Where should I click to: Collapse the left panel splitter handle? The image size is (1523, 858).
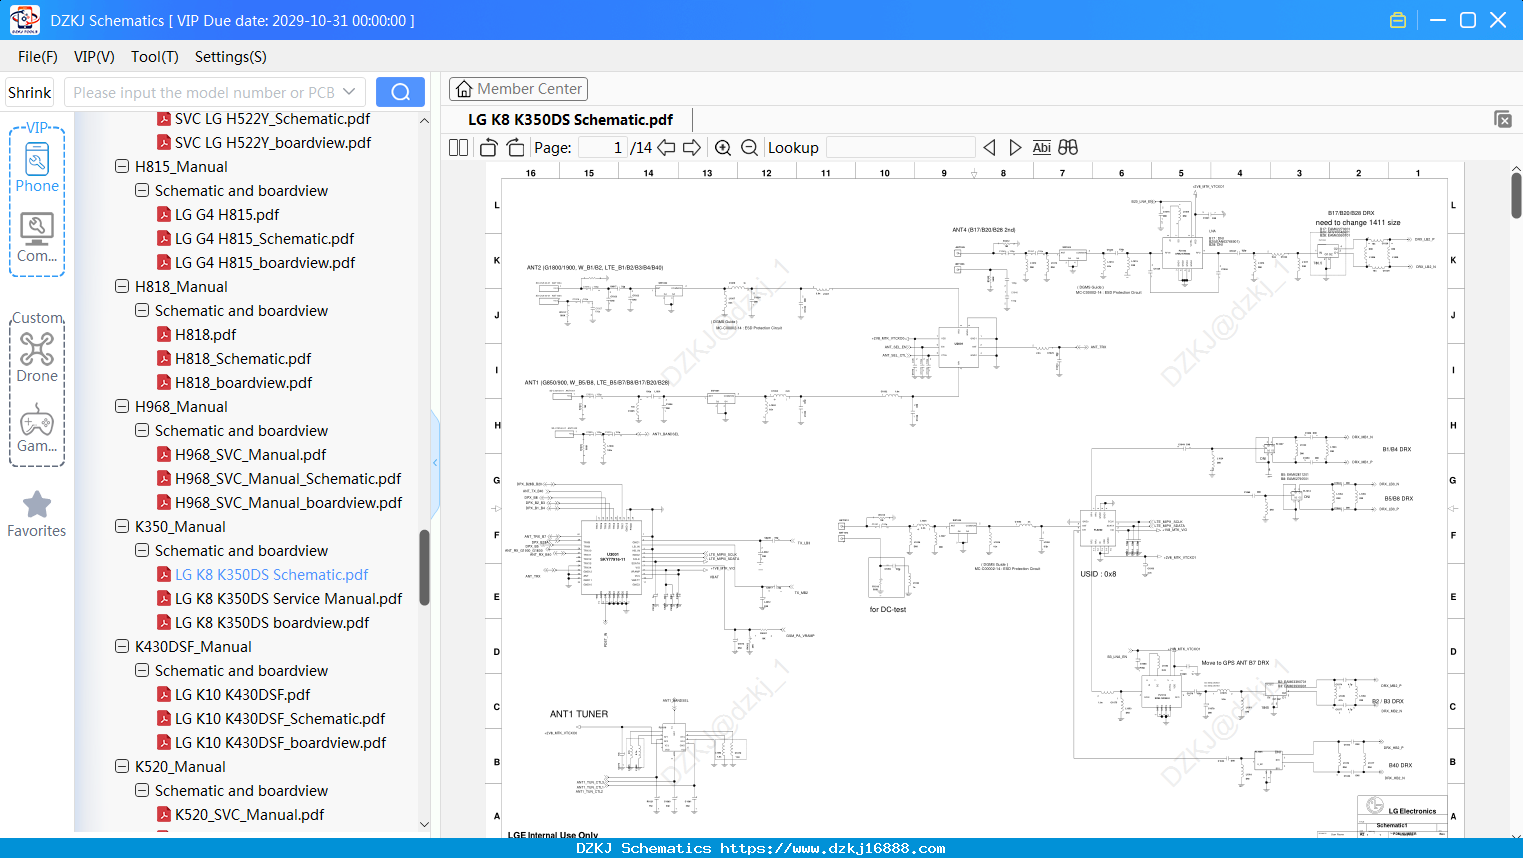click(435, 462)
